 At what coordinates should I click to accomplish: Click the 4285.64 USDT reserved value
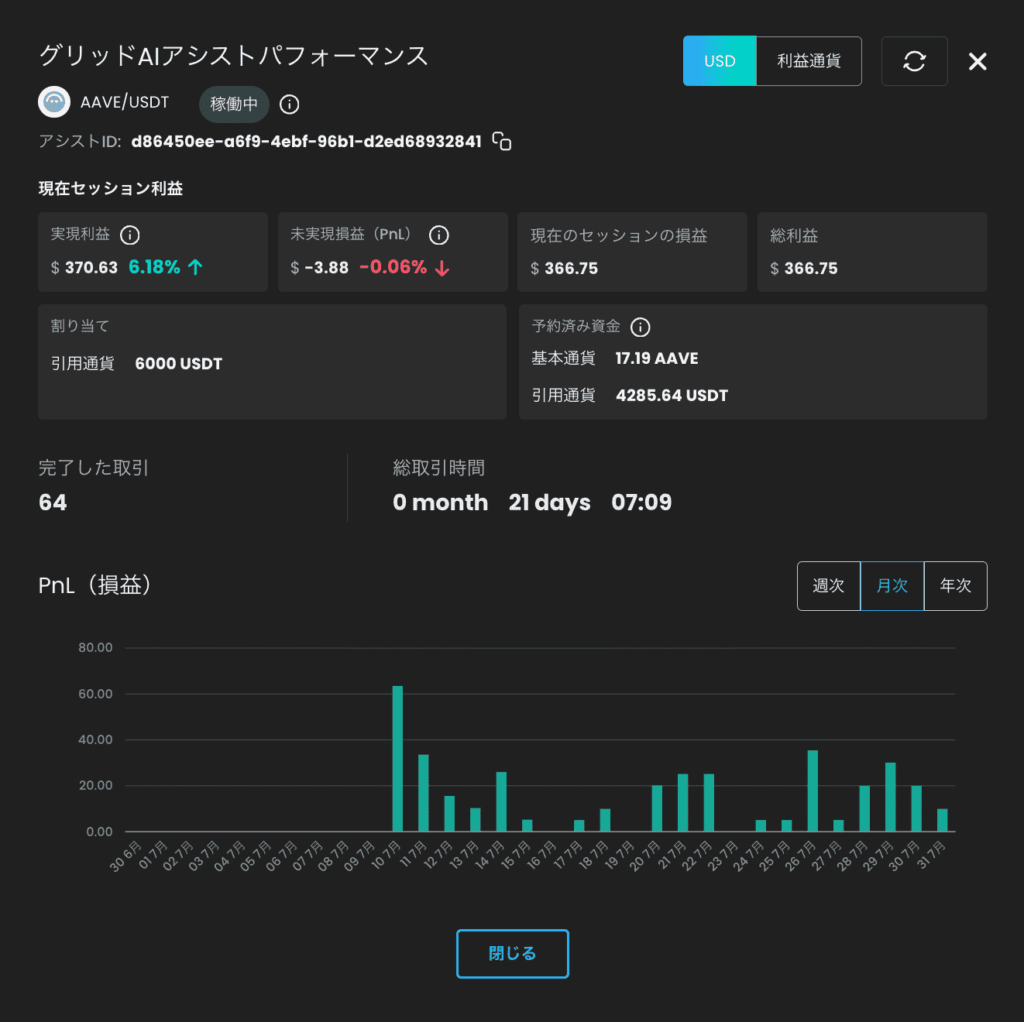(672, 396)
